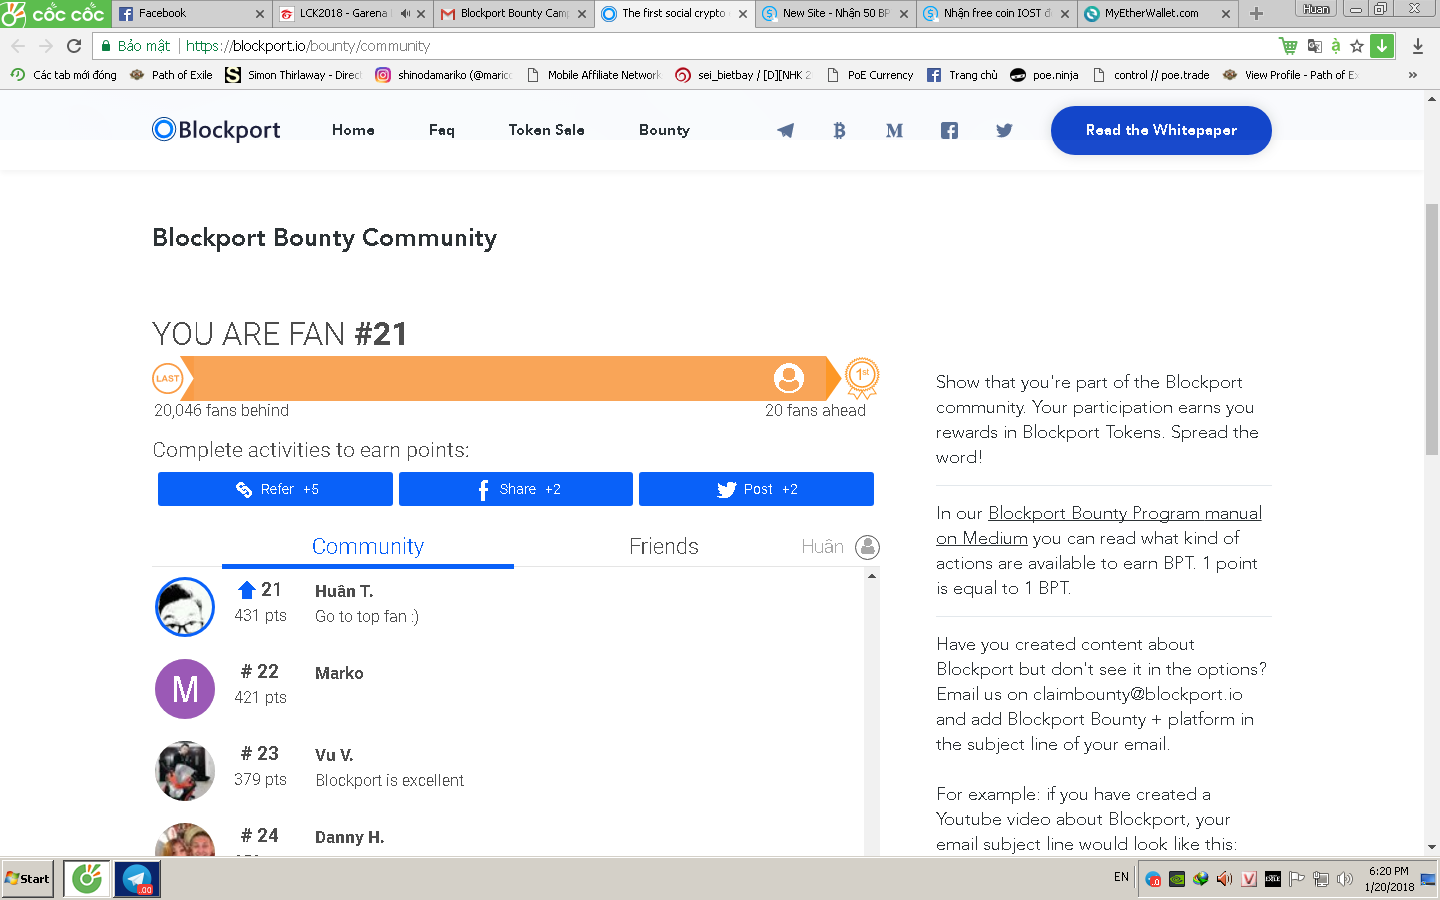The width and height of the screenshot is (1440, 900).
Task: Open the Cốc Cốc browser menu logo
Action: point(54,13)
